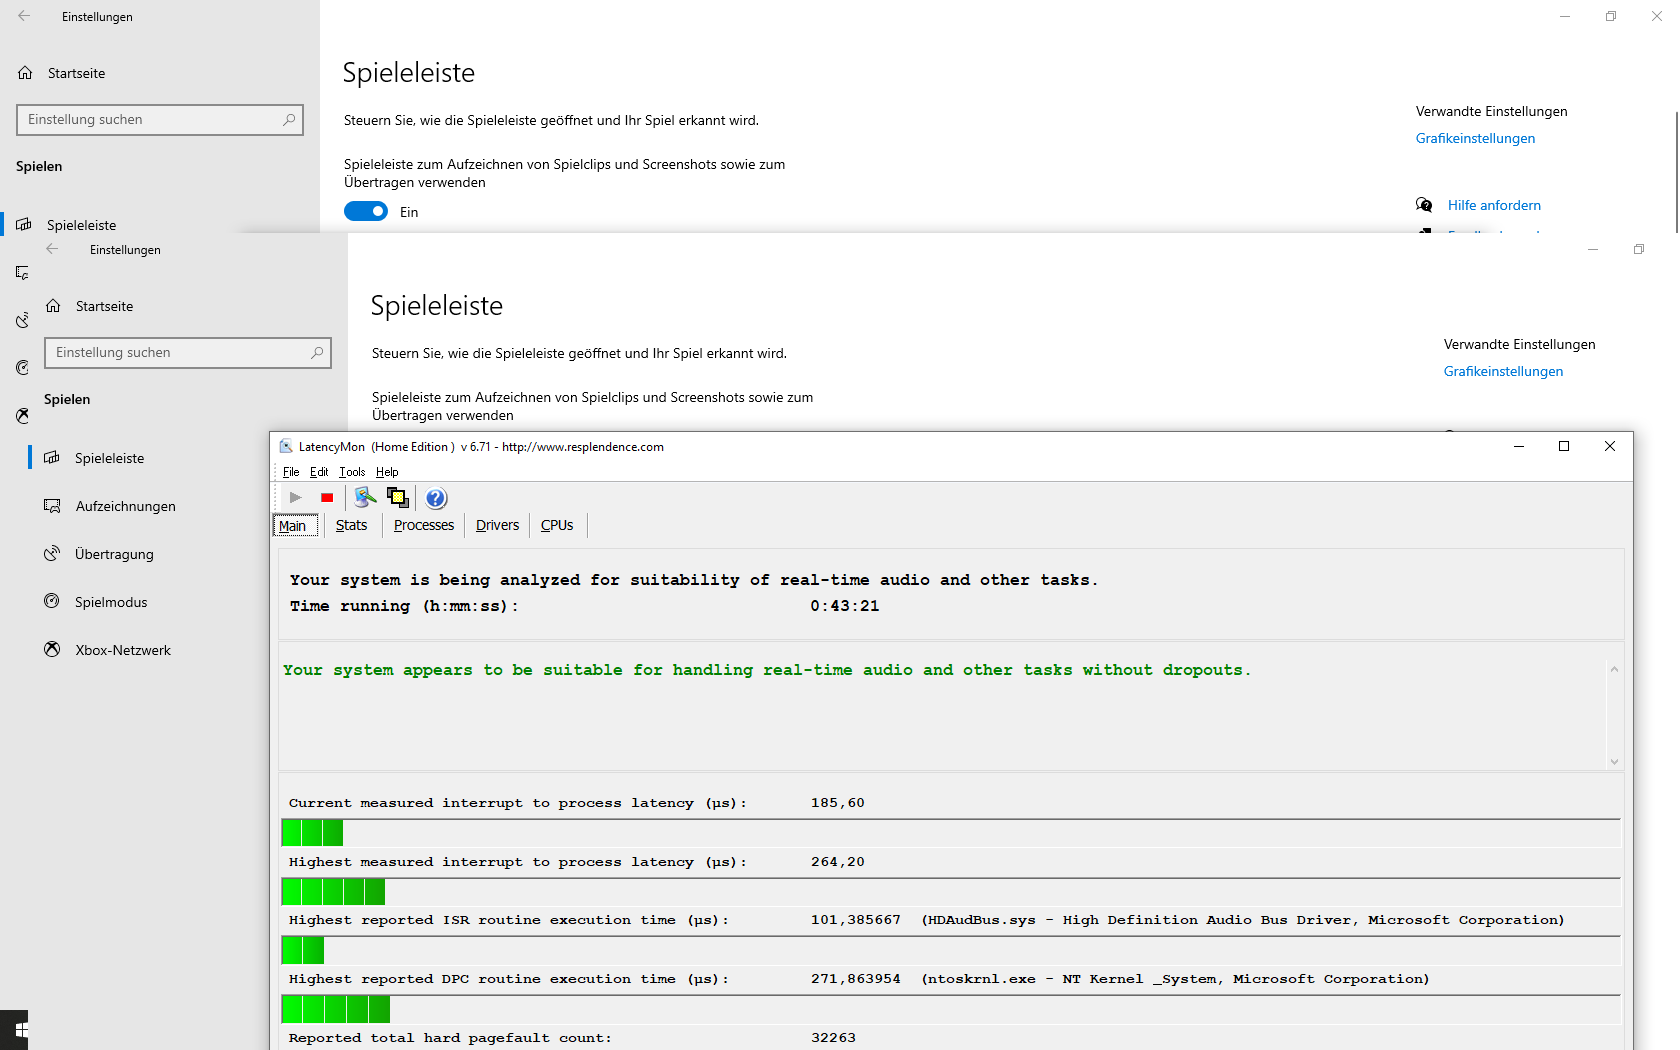
Task: Click the green bar under highest DPC time
Action: click(x=336, y=1009)
